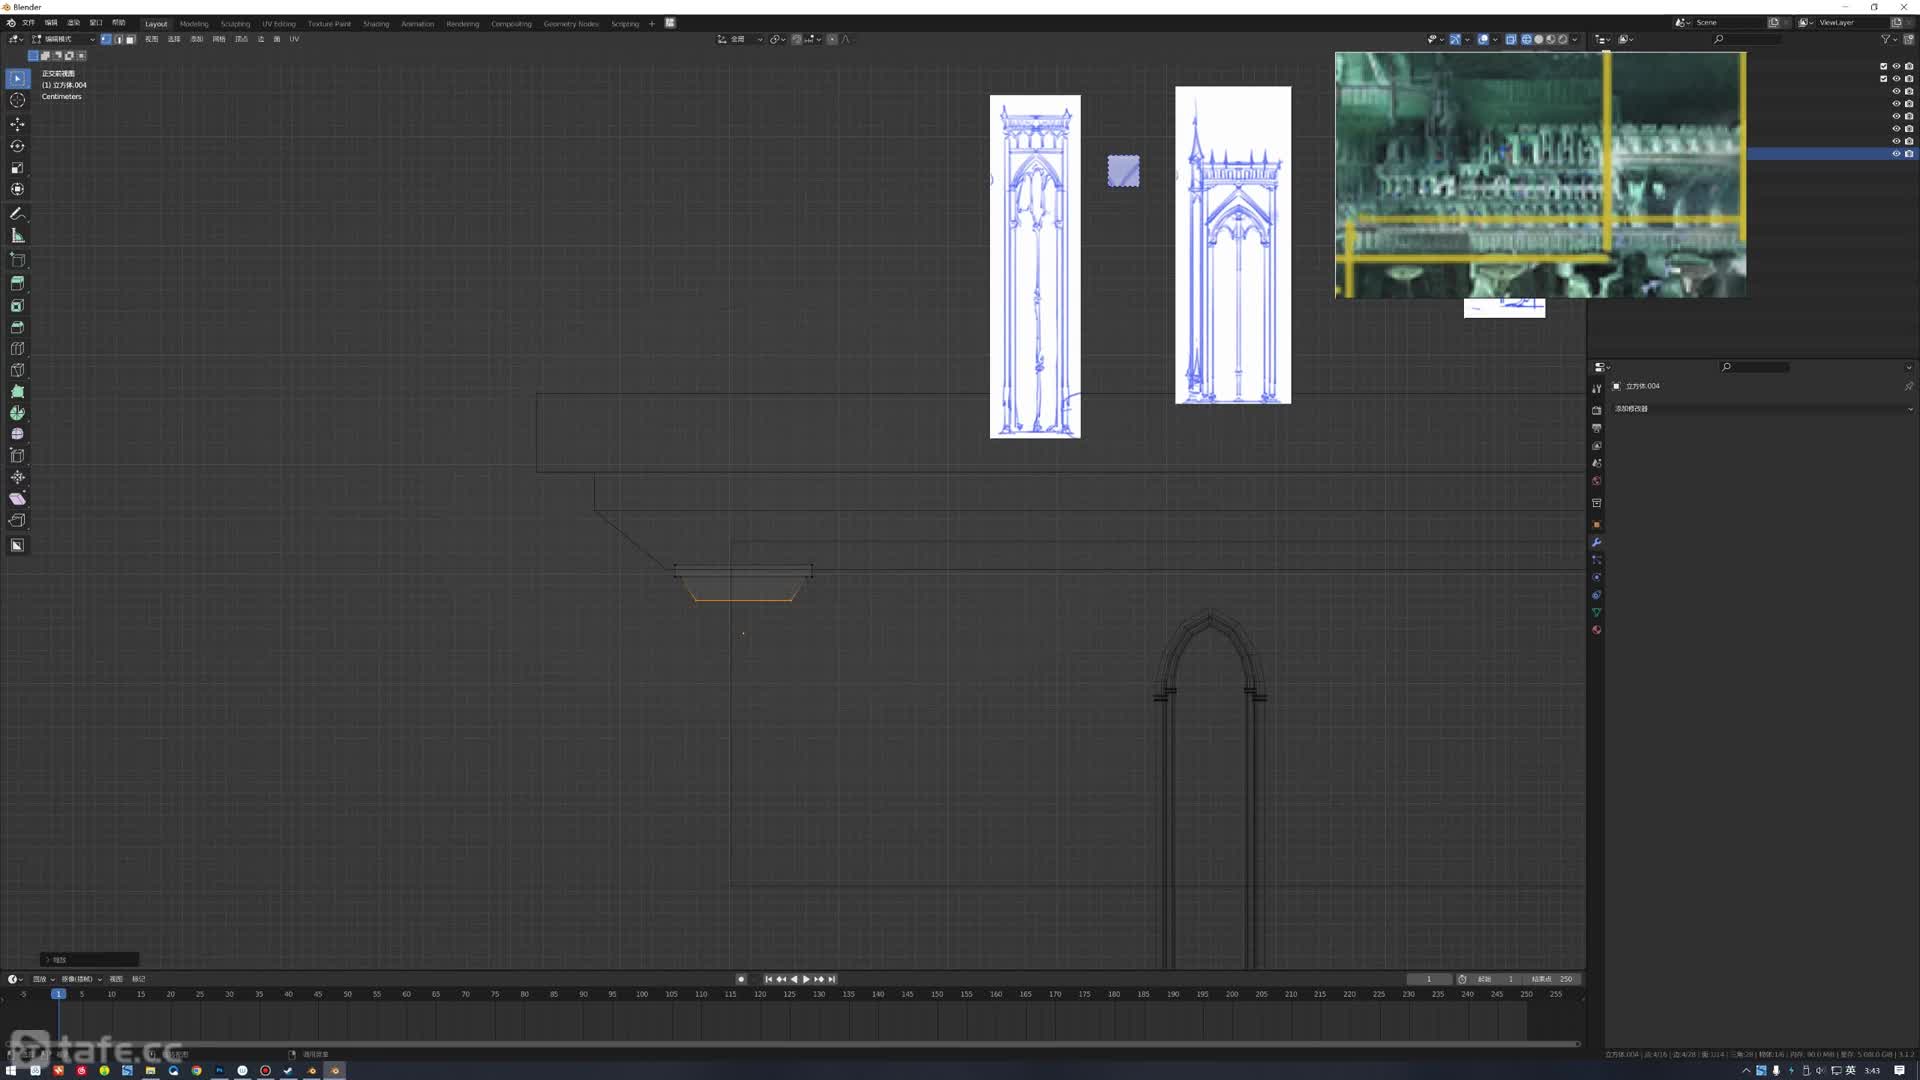Viewport: 1920px width, 1080px height.
Task: Select the Inset Faces tool
Action: click(17, 306)
